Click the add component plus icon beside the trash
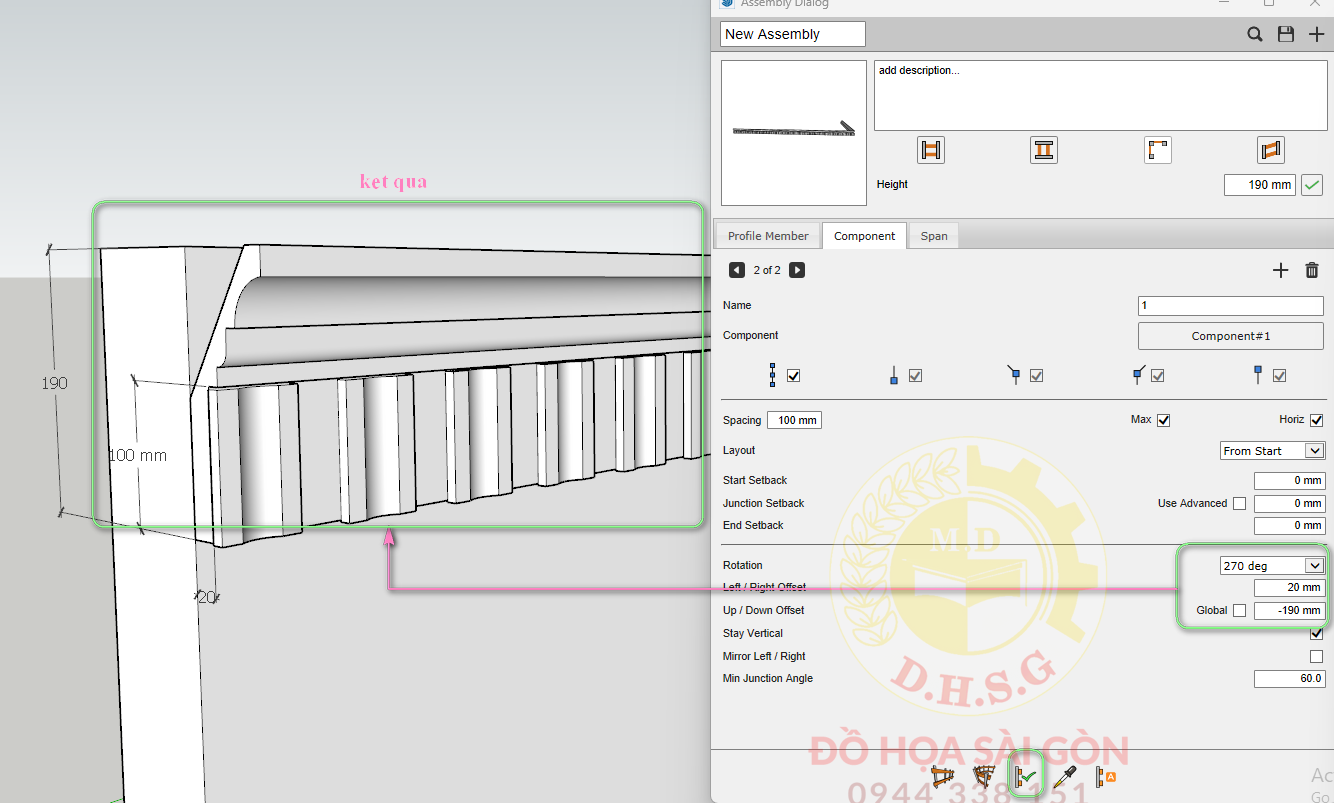Screen dimensions: 1334x803 (x=1280, y=270)
